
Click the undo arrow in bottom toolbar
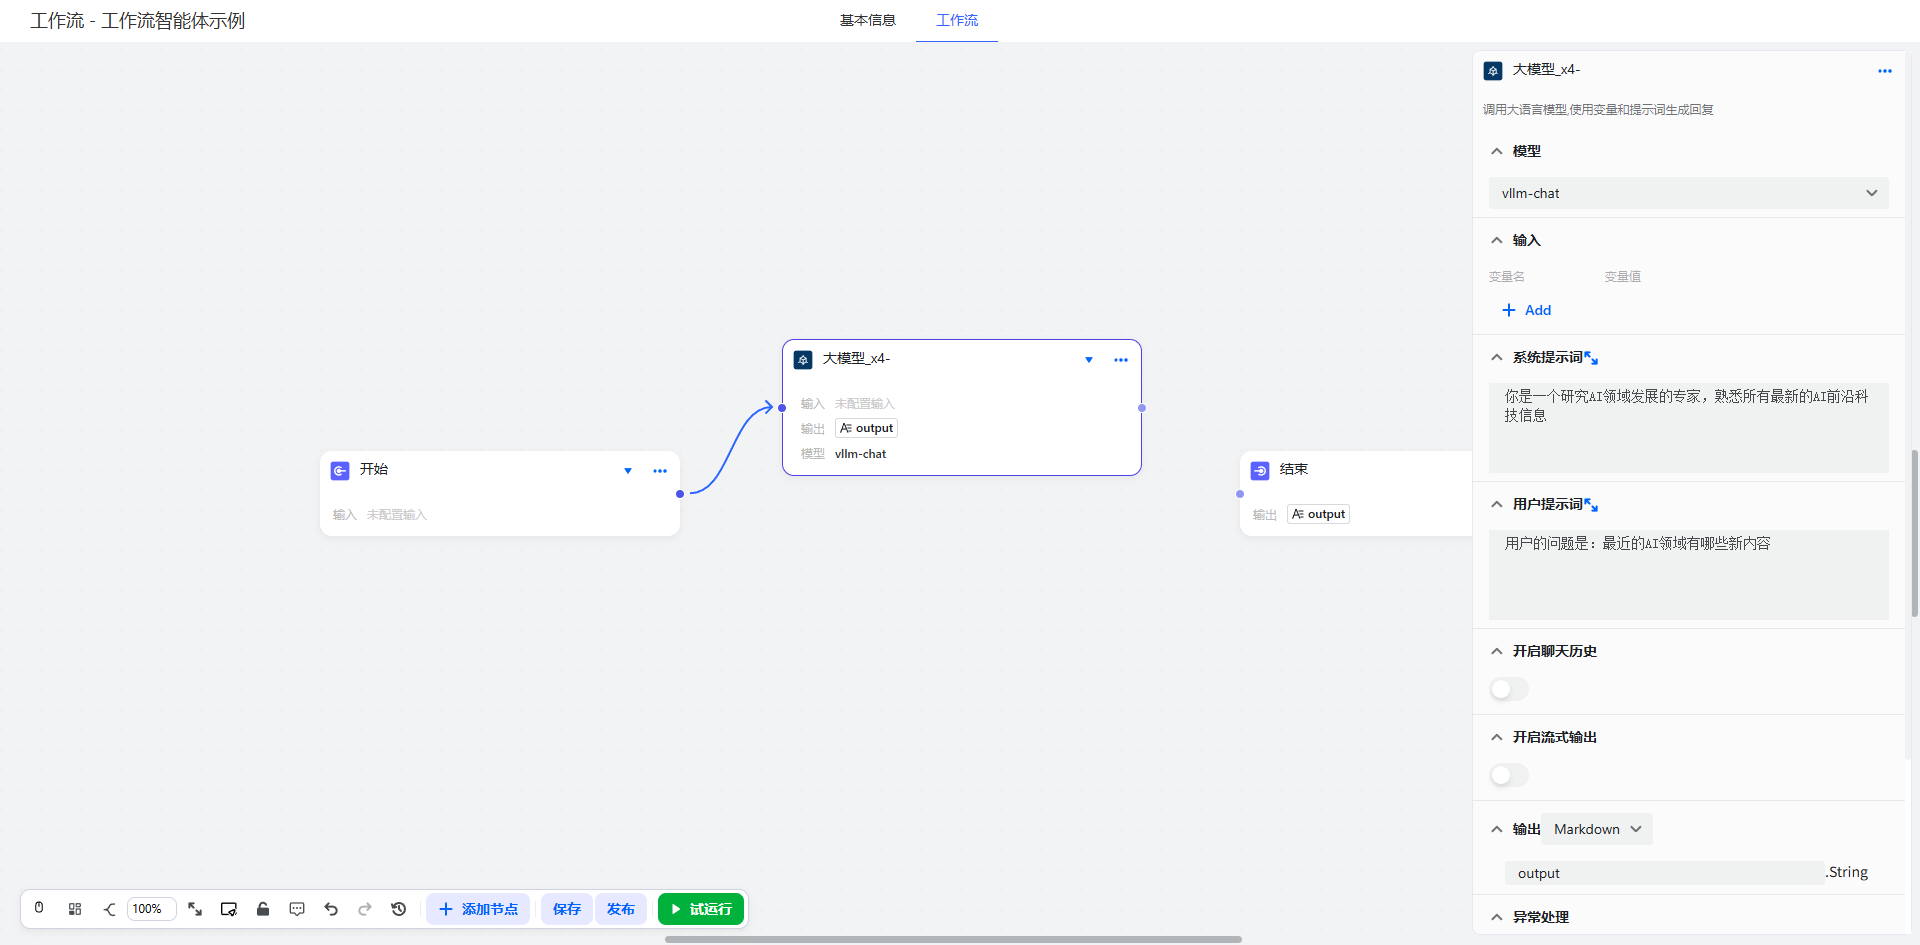[331, 909]
